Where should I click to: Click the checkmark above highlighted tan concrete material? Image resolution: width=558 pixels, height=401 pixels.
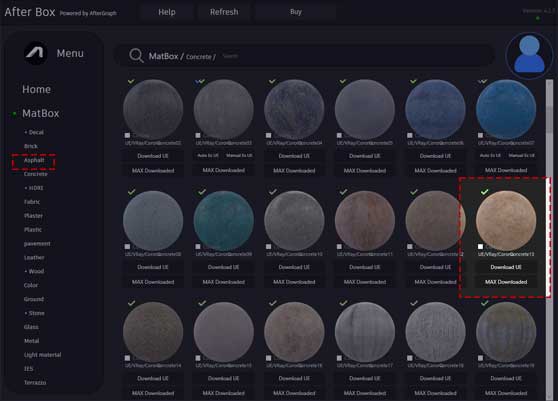click(x=484, y=192)
